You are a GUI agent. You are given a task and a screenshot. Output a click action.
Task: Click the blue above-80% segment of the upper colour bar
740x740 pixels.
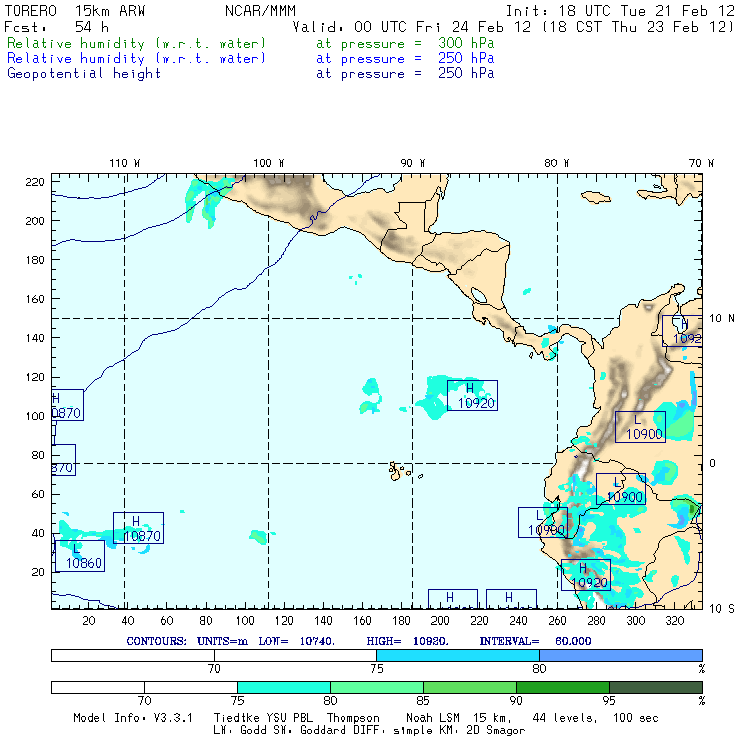[621, 655]
